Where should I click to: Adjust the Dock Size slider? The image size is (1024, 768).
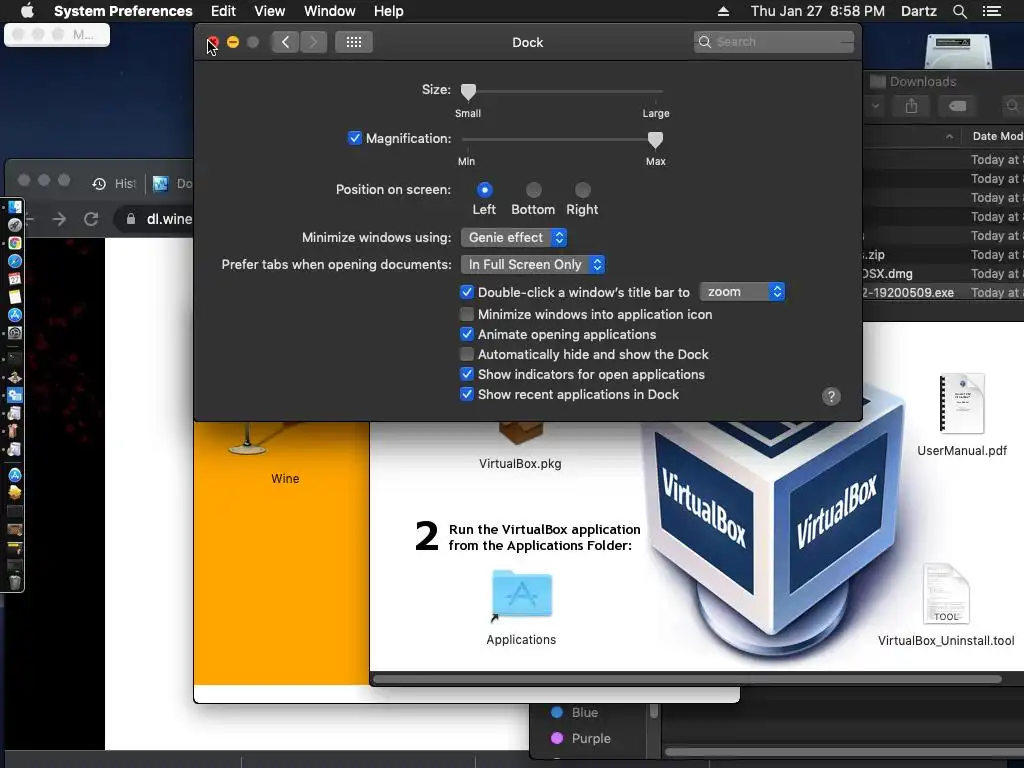tap(468, 91)
